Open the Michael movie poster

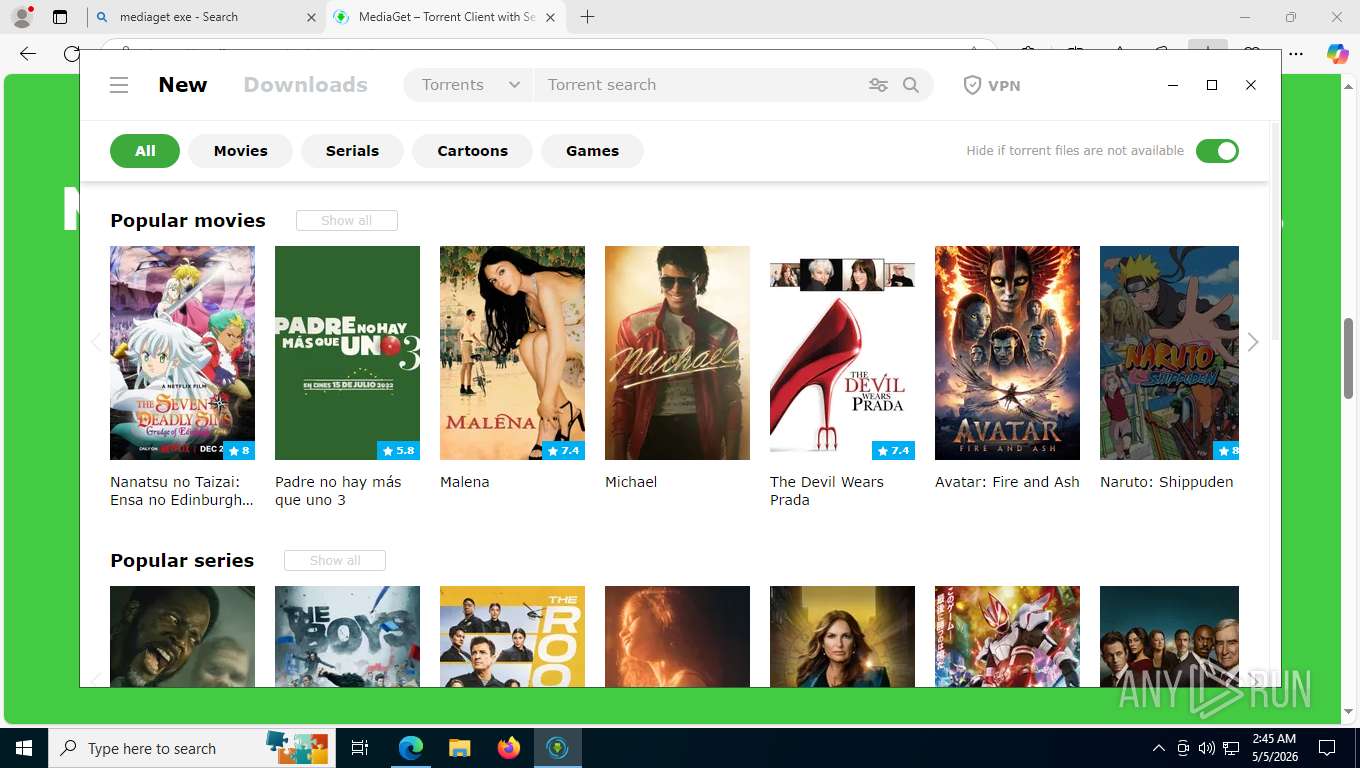pos(677,353)
